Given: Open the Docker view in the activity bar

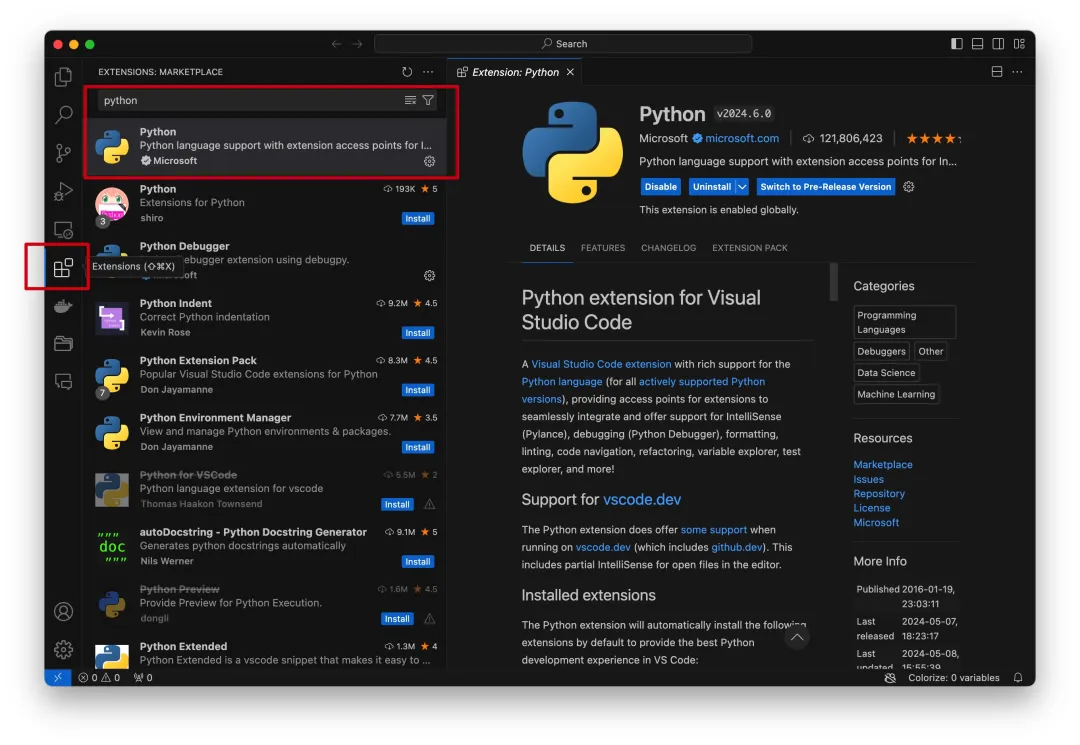Looking at the screenshot, I should coord(63,306).
